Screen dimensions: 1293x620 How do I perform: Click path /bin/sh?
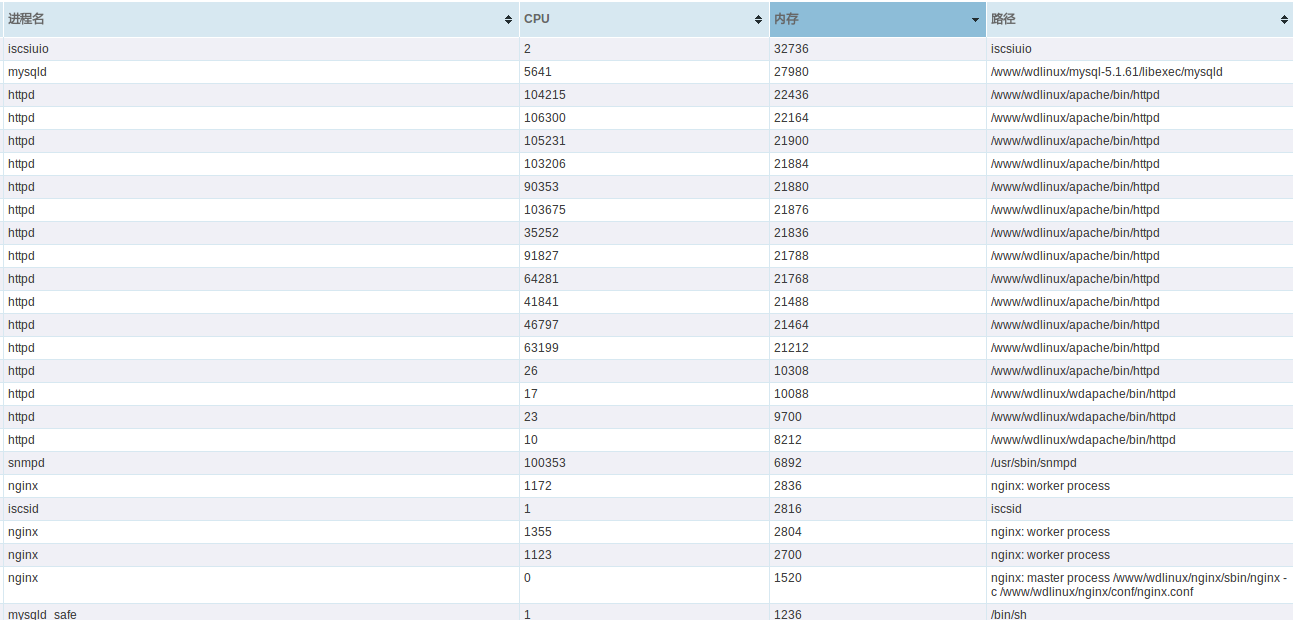(1009, 614)
